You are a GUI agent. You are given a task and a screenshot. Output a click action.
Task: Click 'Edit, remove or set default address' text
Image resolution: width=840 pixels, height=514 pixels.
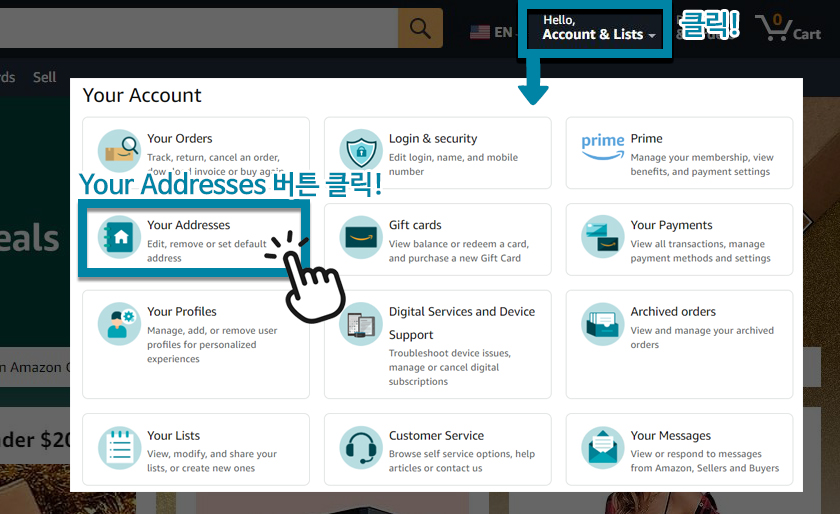coord(207,251)
